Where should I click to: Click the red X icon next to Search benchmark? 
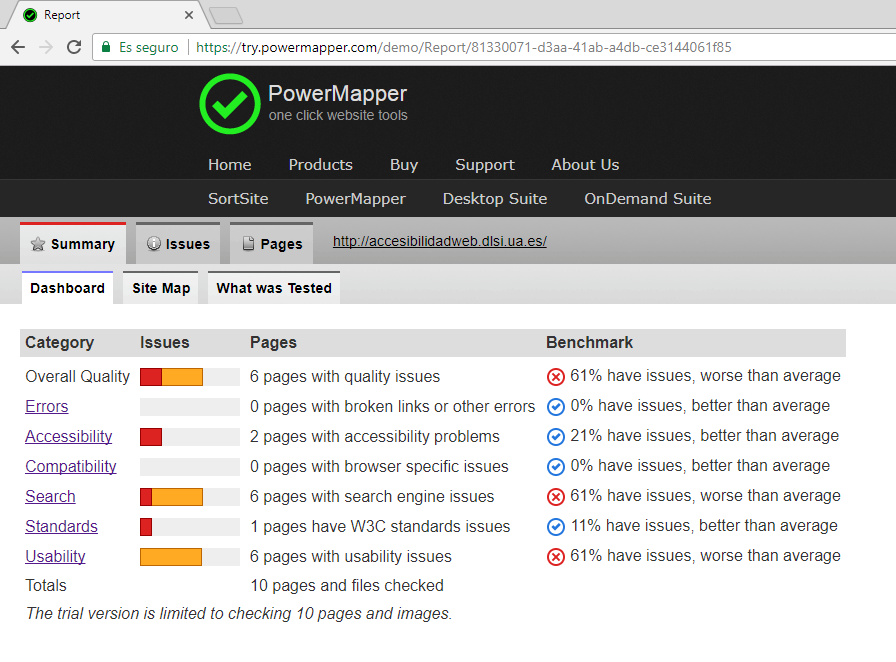[554, 496]
